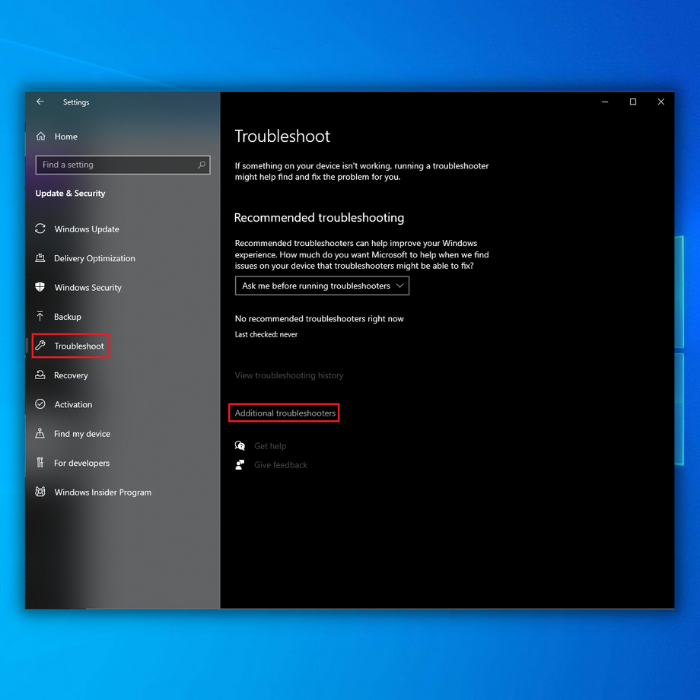Click the For developers icon
This screenshot has height=700, width=700.
click(x=40, y=462)
